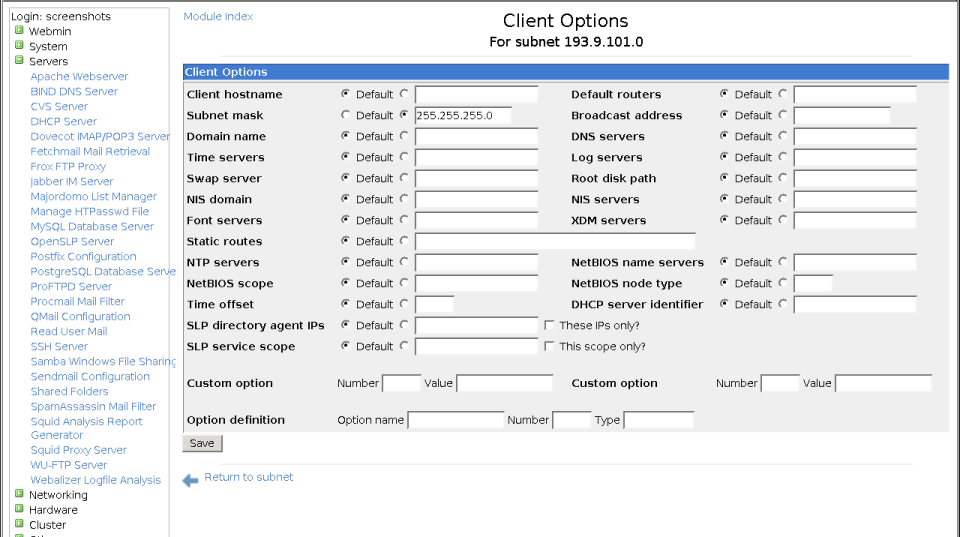Viewport: 960px width, 537px height.
Task: Open Fetchmail Mail Retrieval module
Action: (90, 151)
